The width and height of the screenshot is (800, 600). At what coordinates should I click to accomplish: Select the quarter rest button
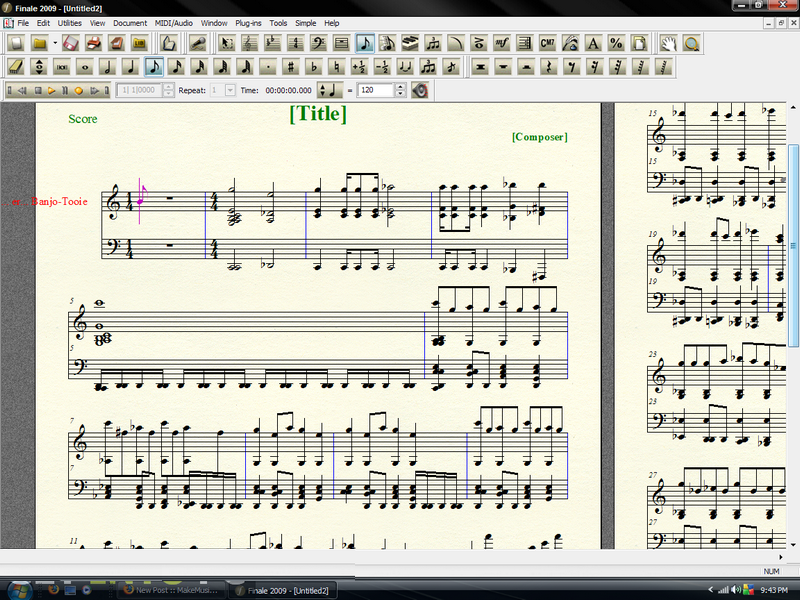pyautogui.click(x=549, y=67)
